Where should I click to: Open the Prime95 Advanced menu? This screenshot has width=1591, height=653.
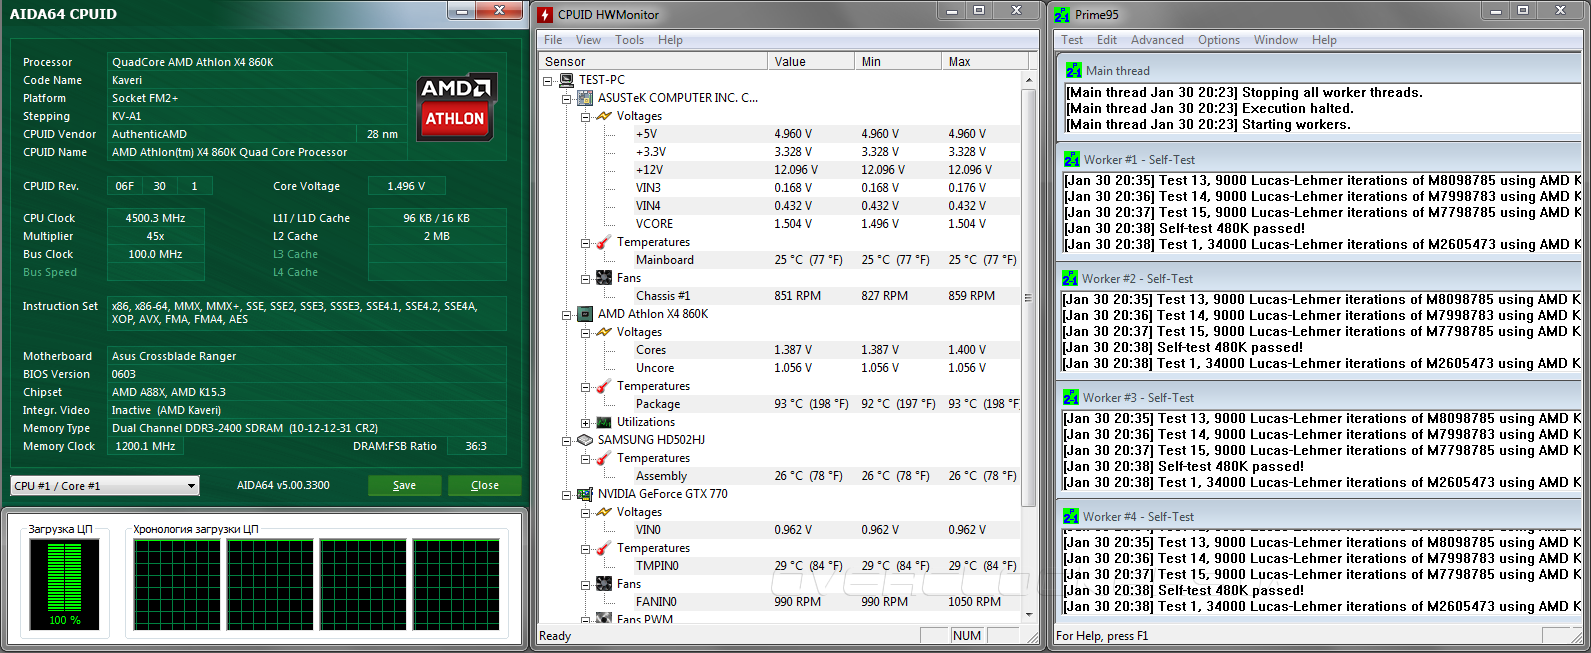pos(1157,40)
